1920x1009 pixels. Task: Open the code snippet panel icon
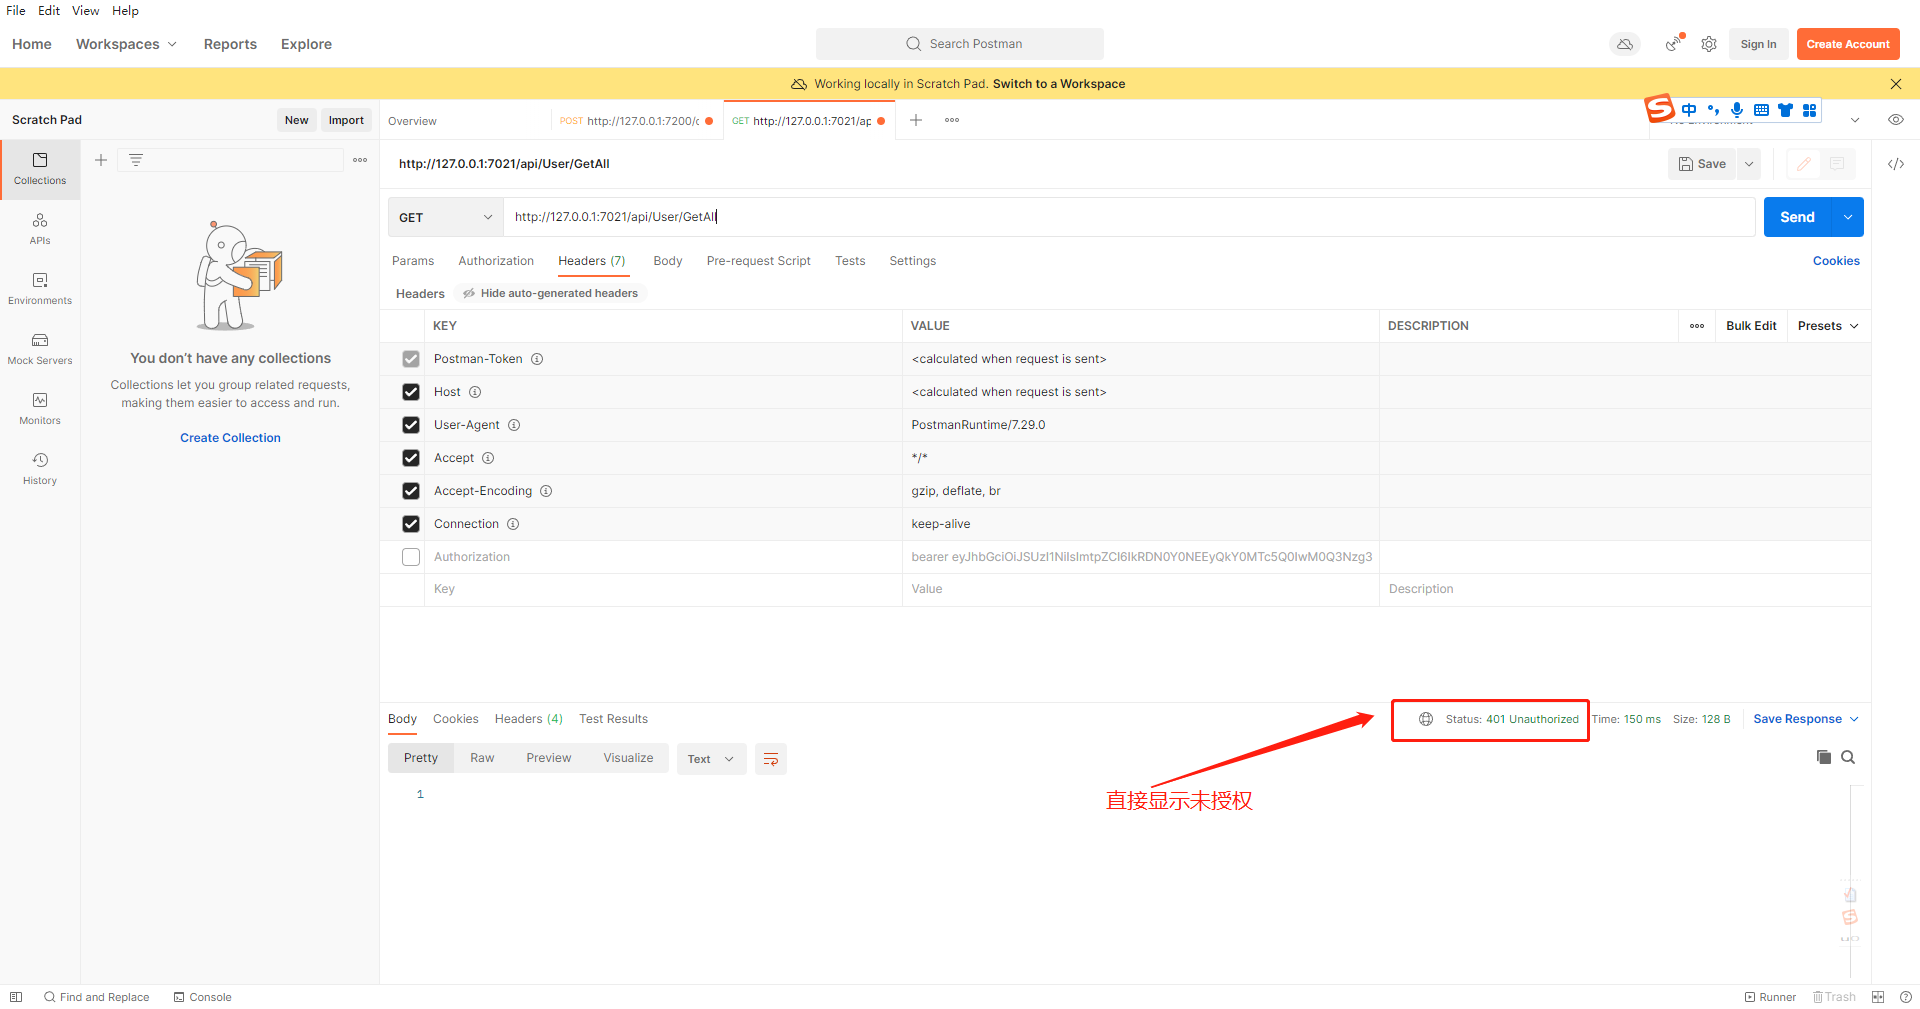1896,164
